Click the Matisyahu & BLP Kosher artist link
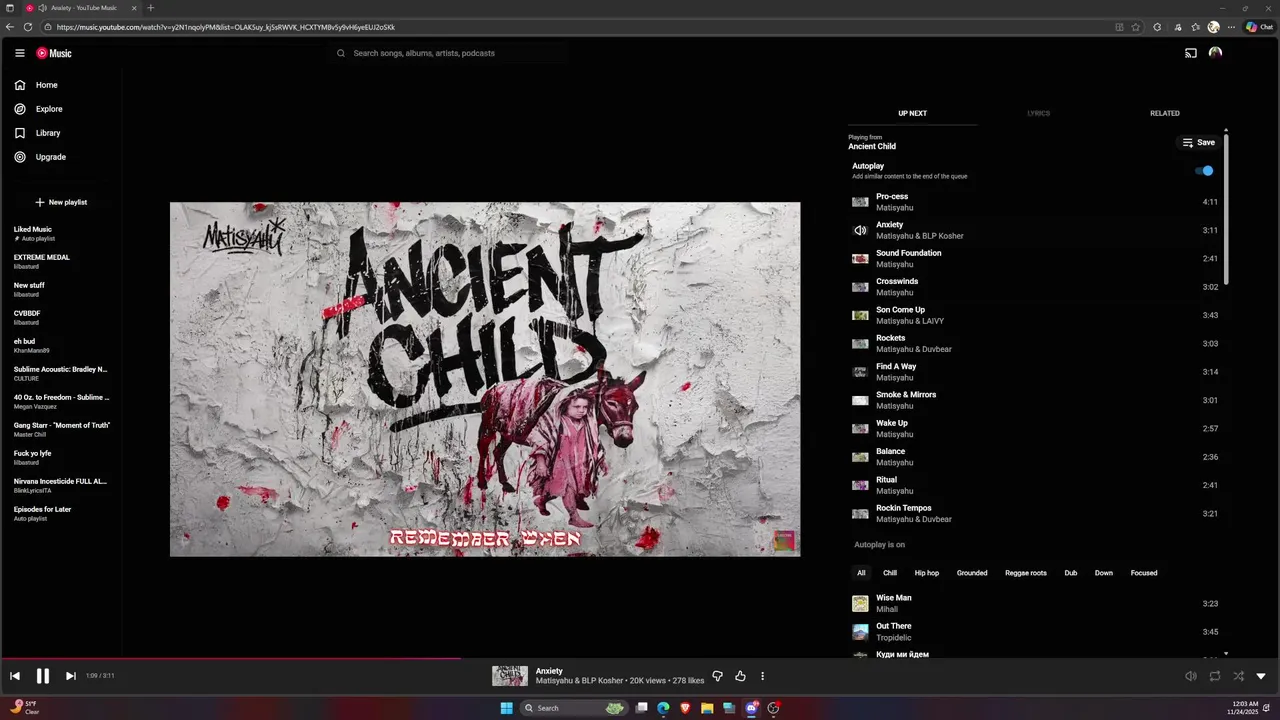 [579, 681]
